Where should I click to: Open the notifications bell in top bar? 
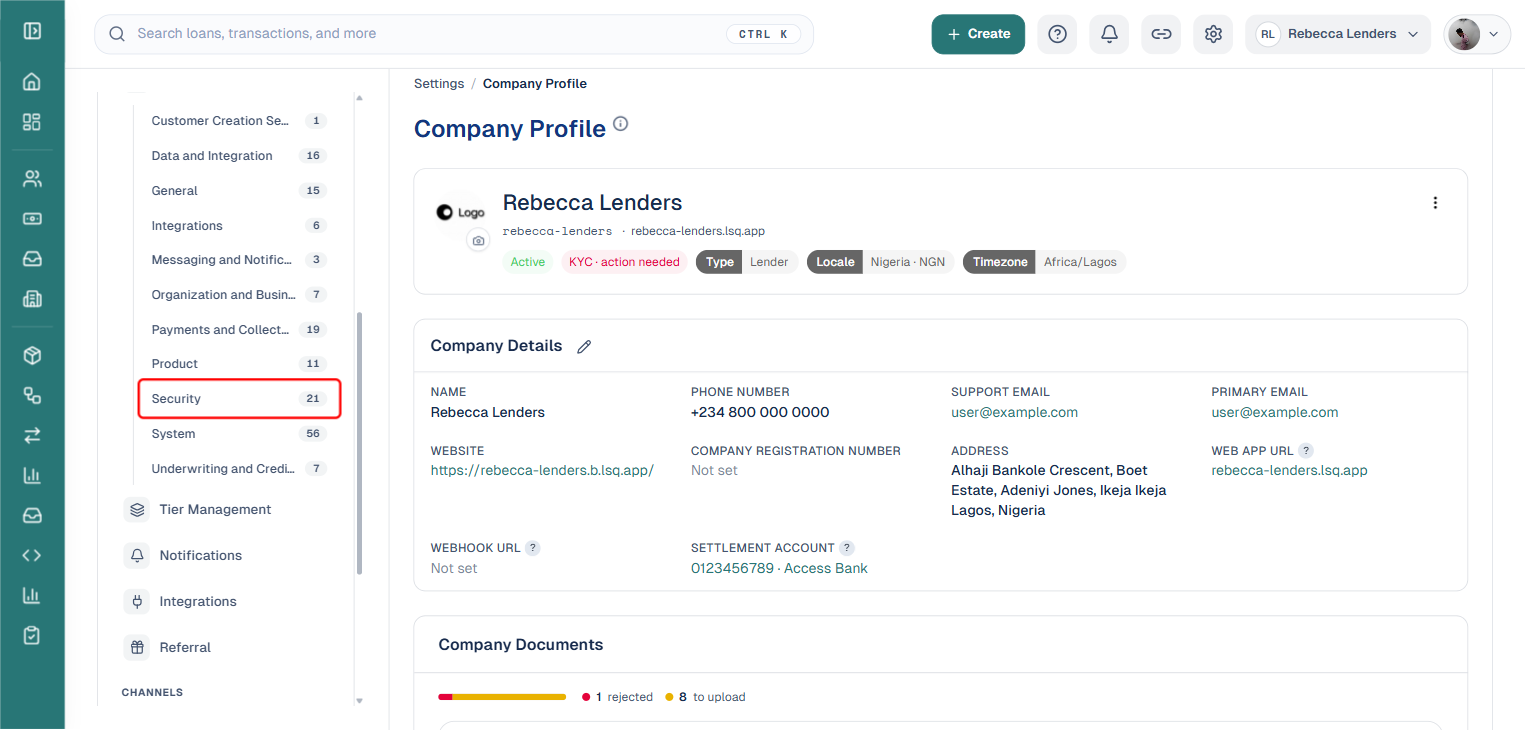point(1109,34)
